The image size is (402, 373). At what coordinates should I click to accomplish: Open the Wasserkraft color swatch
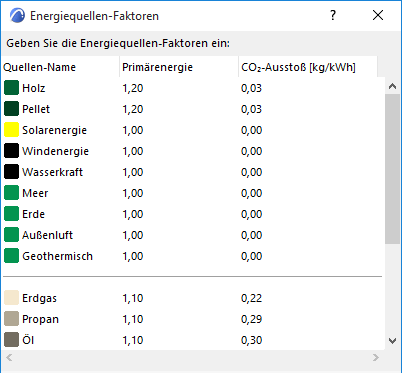point(11,172)
